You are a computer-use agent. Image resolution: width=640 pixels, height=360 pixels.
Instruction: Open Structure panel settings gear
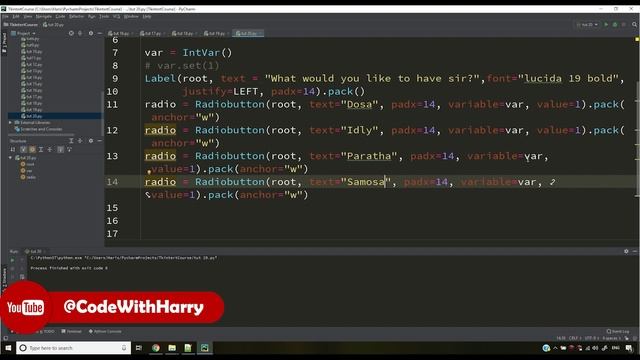(91, 141)
